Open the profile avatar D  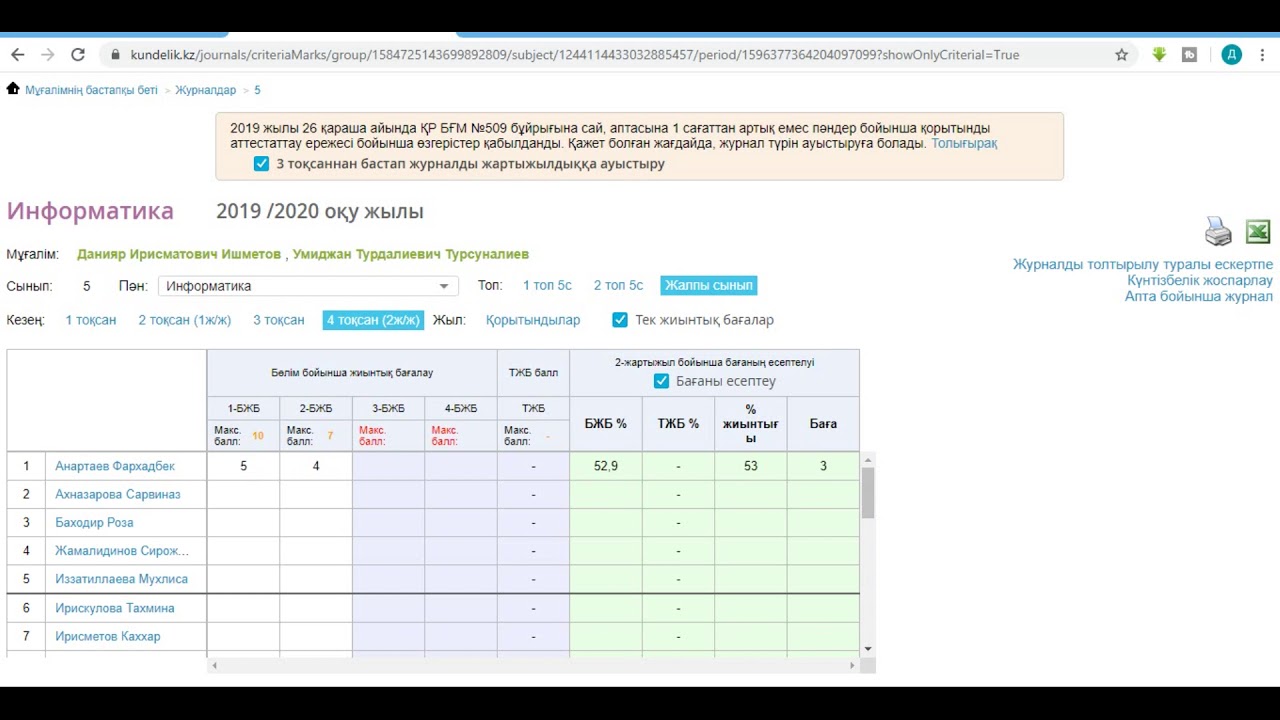(x=1232, y=55)
